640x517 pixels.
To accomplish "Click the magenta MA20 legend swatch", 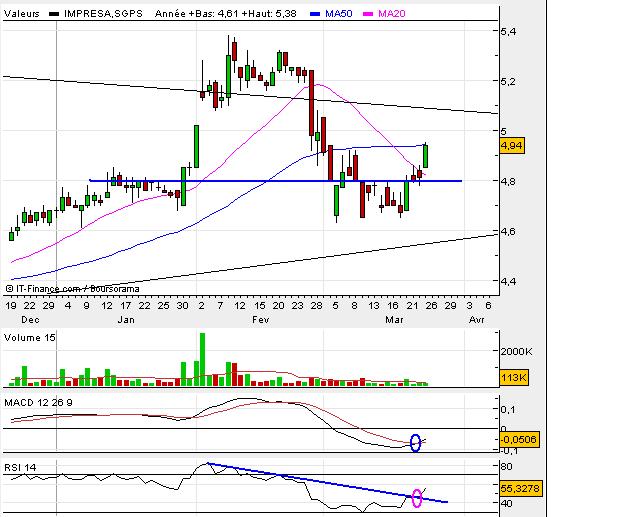I will (x=368, y=14).
